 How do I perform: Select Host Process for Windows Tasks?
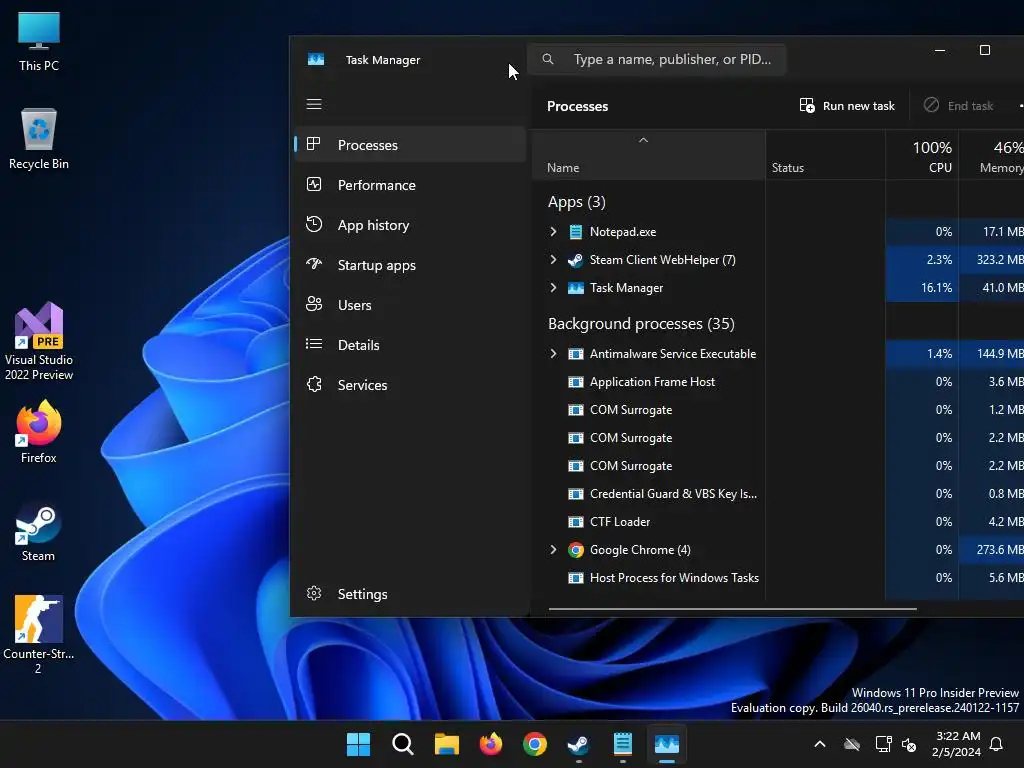click(x=674, y=577)
